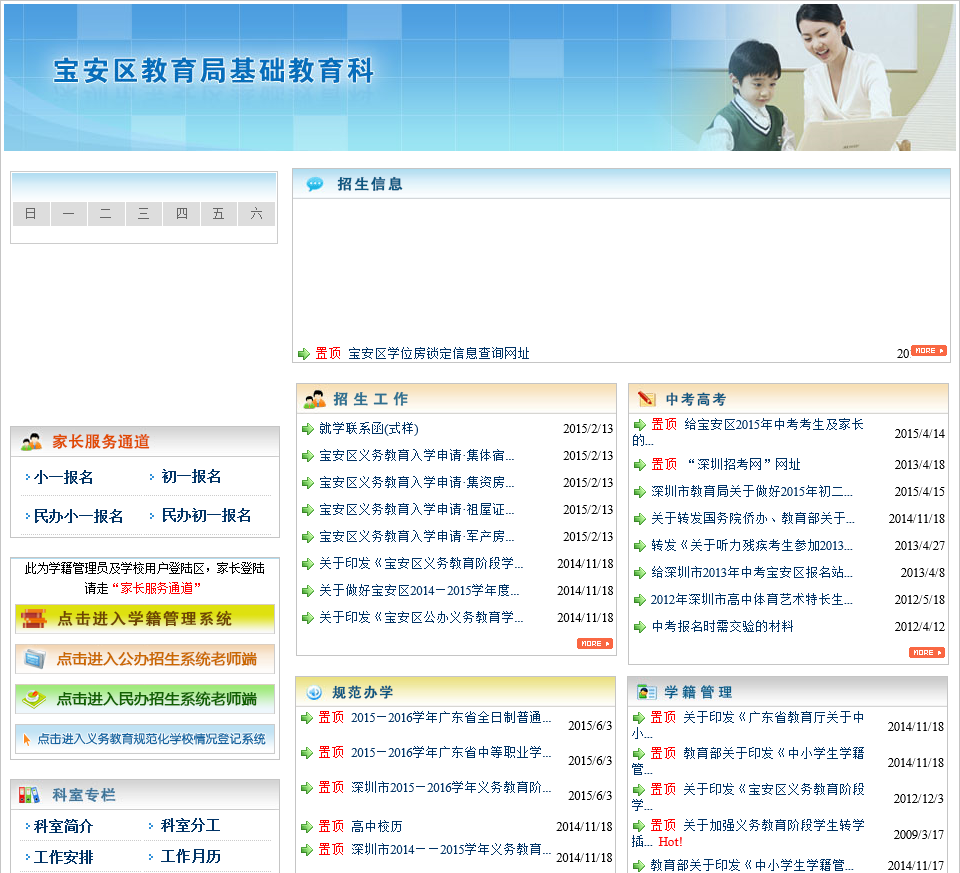Screen dimensions: 960x873
Task: Click the 学籍管理 ID card icon
Action: pyautogui.click(x=647, y=692)
